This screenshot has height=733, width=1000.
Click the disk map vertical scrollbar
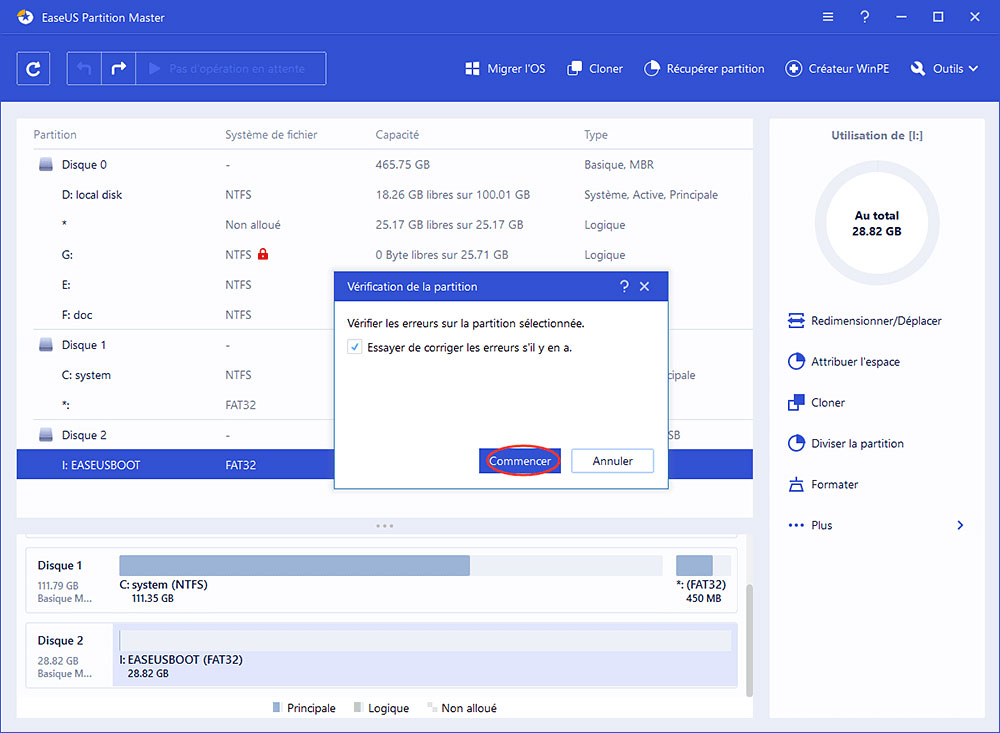(x=749, y=640)
